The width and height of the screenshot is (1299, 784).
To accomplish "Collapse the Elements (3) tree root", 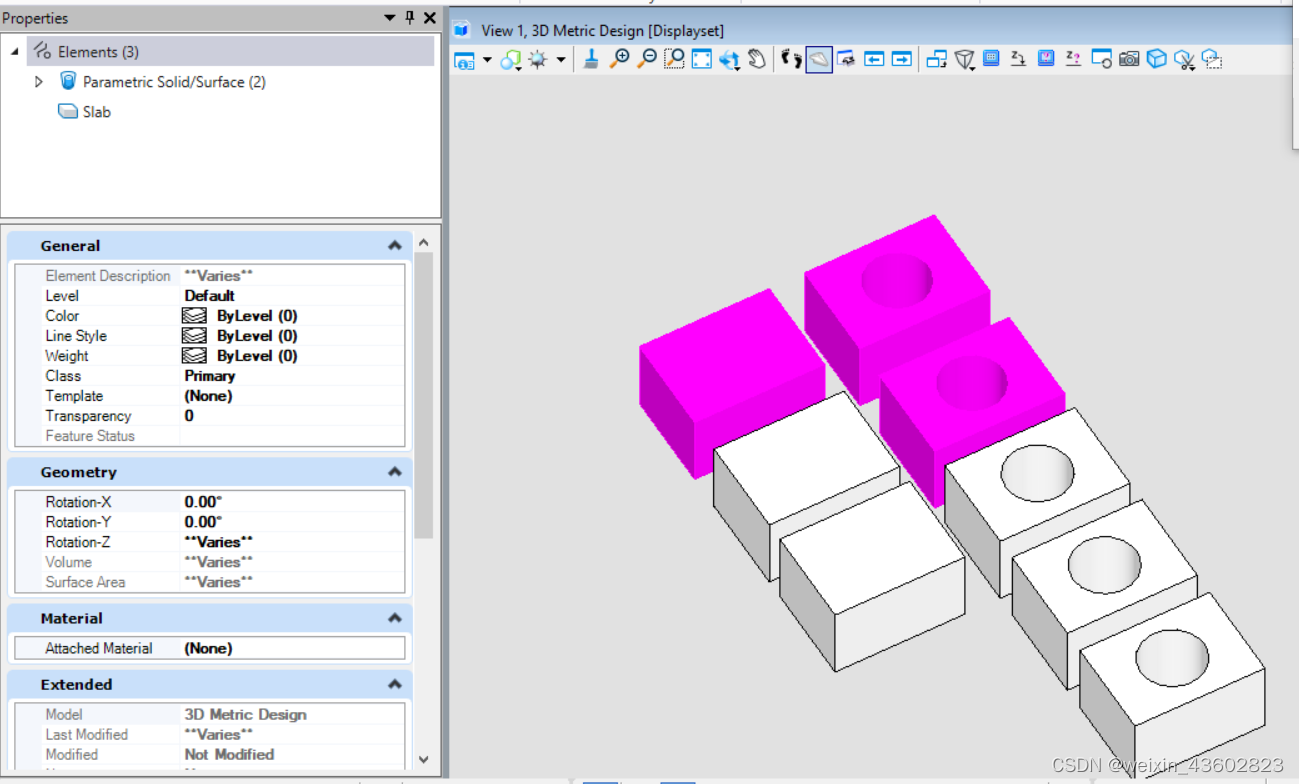I will [x=15, y=52].
